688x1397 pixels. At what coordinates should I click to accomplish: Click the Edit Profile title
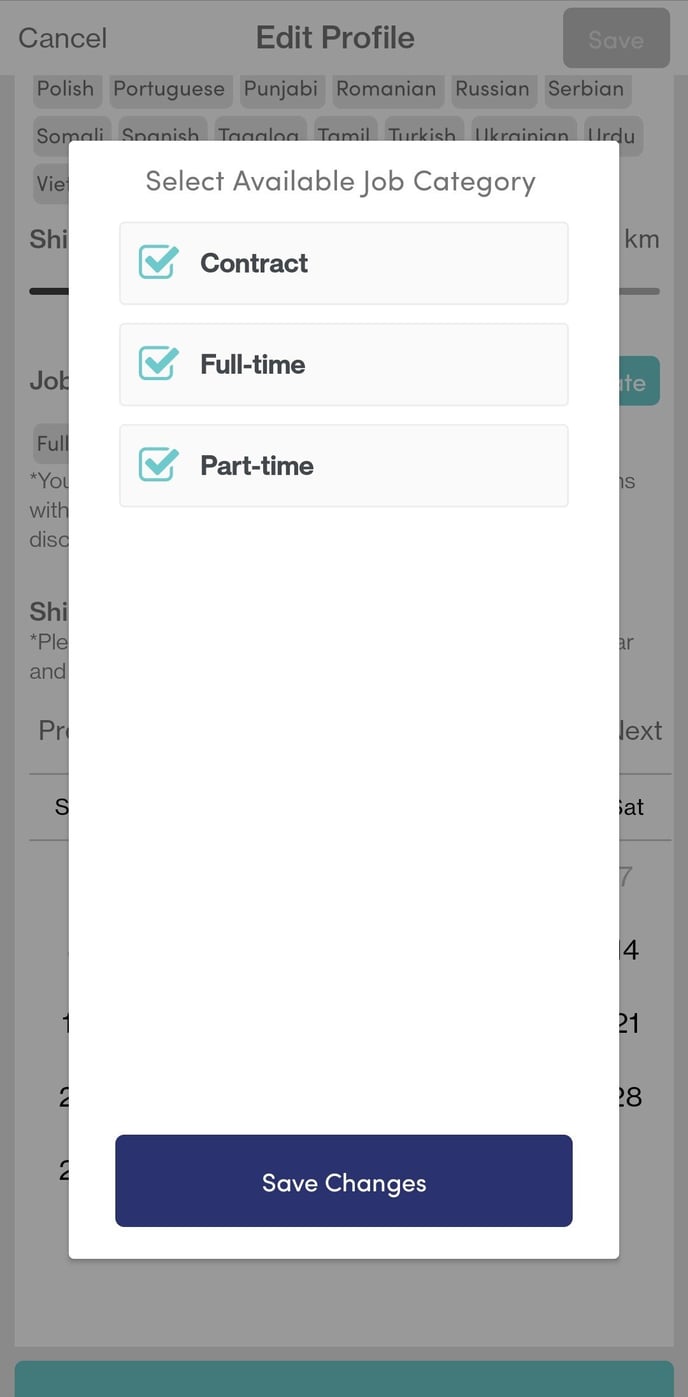(x=335, y=38)
